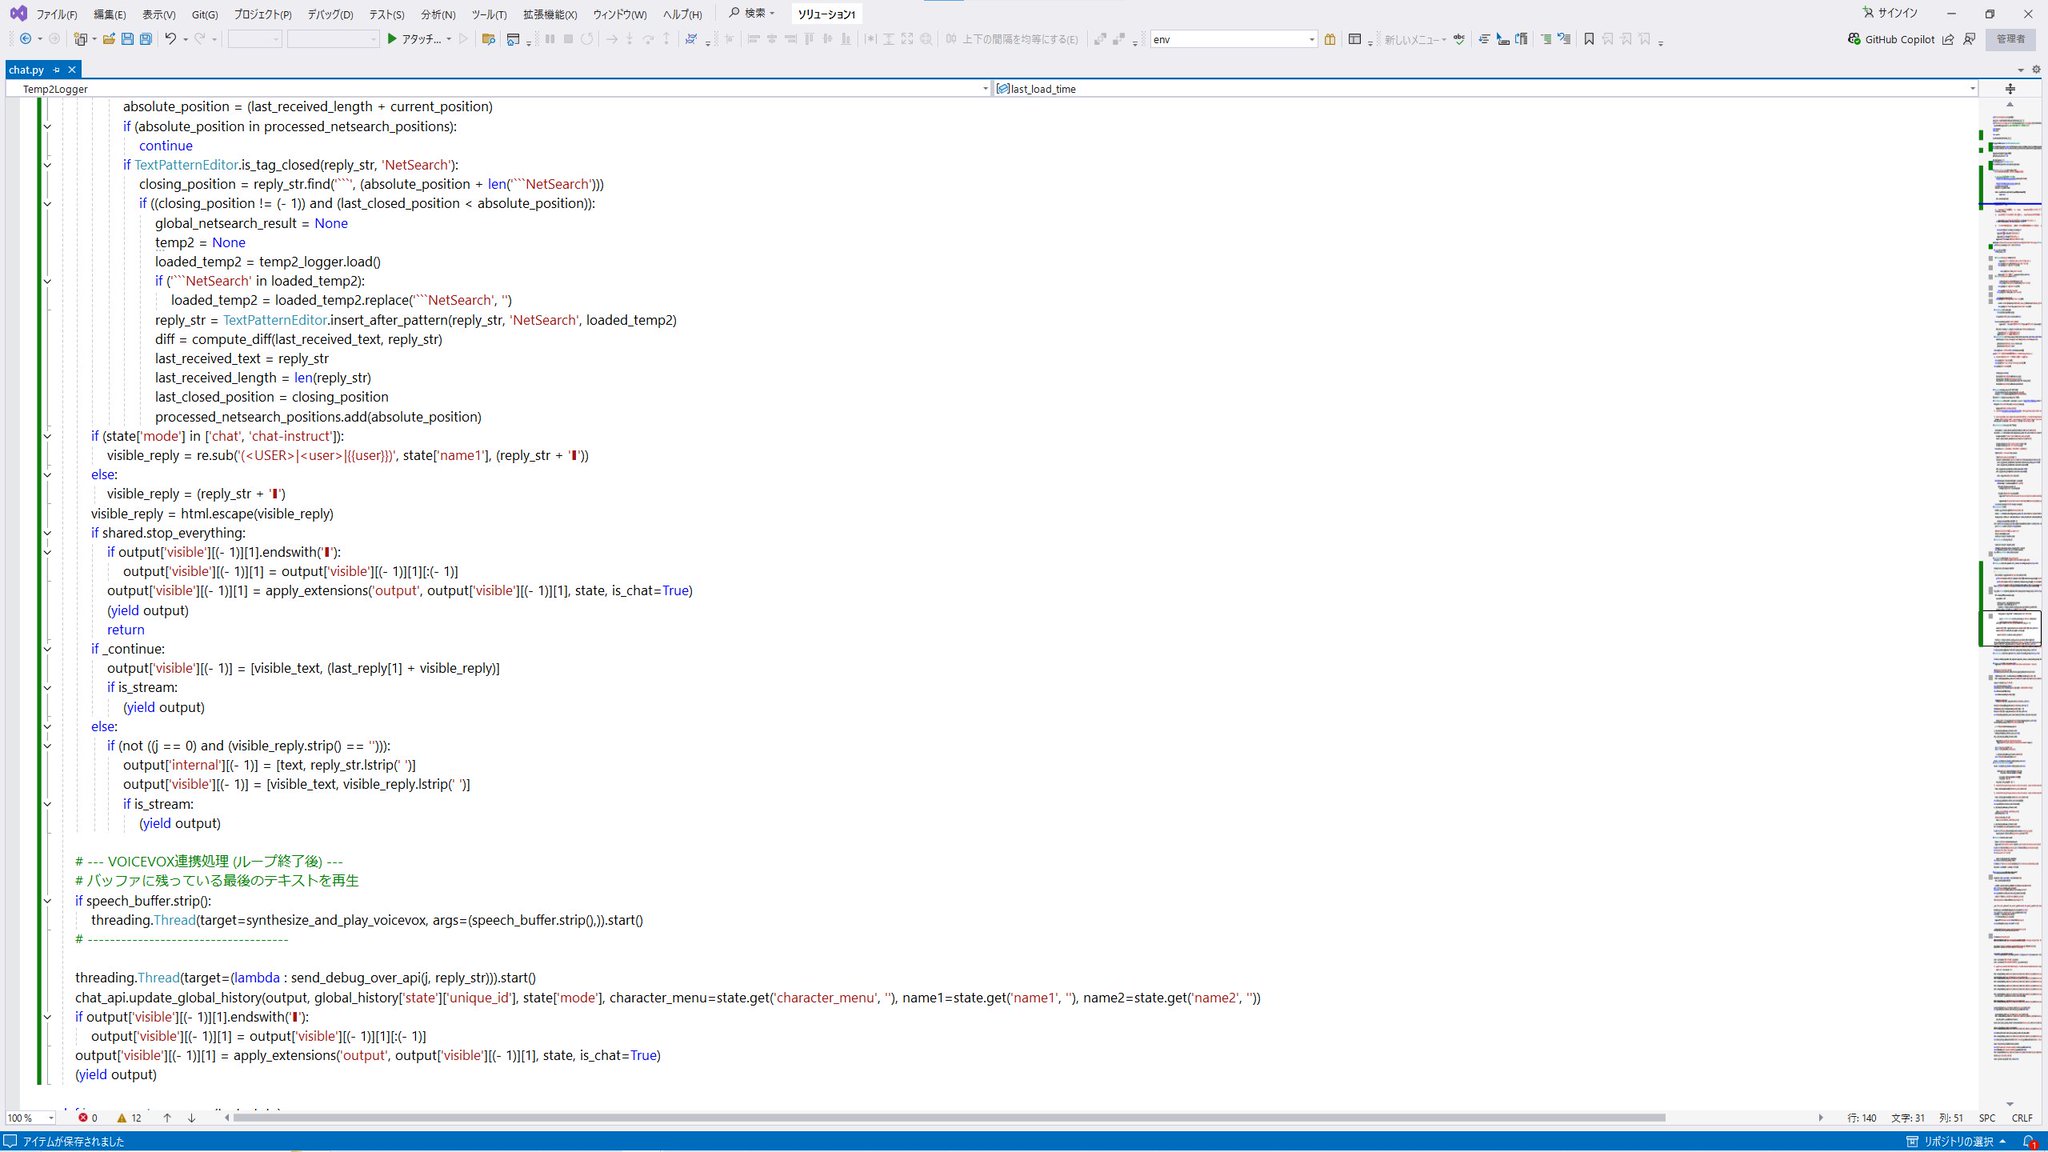Click the split editor icon

click(2010, 89)
